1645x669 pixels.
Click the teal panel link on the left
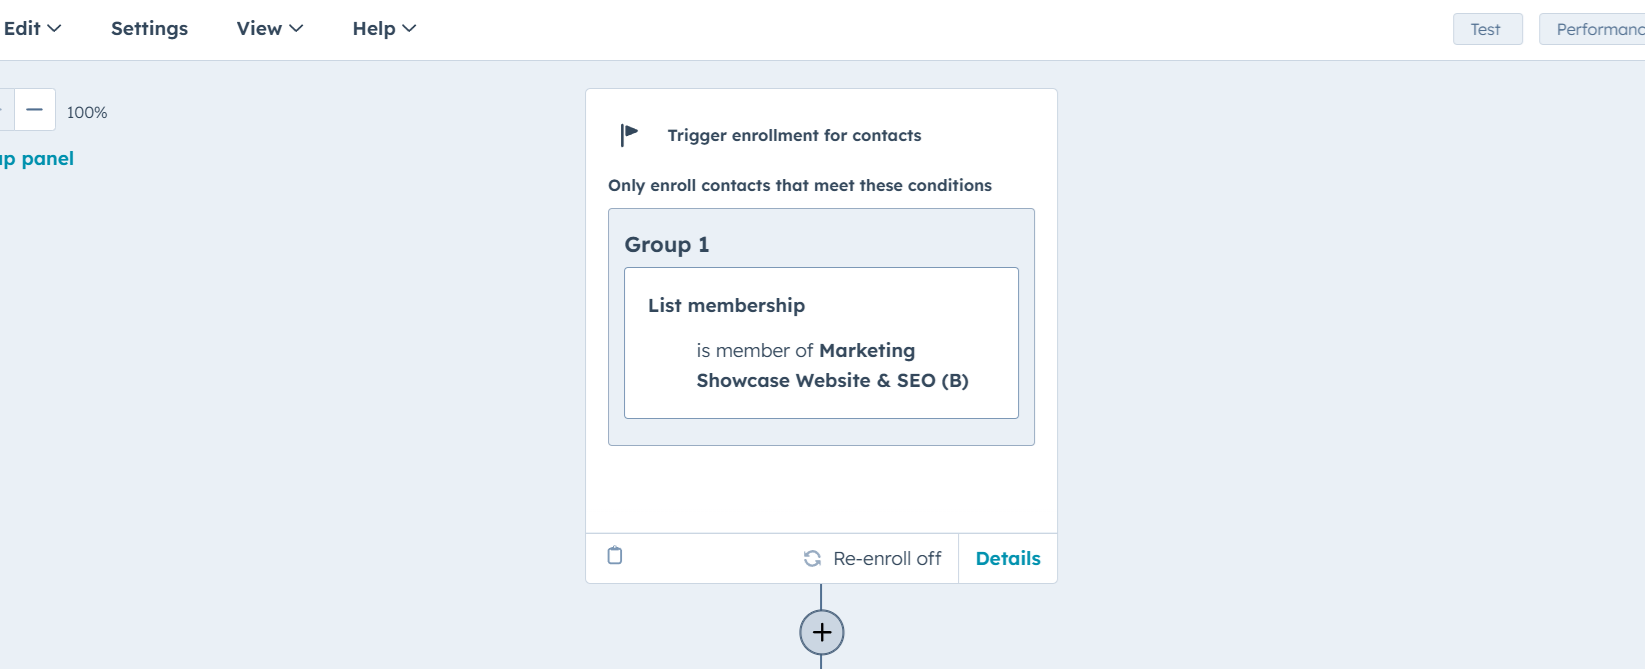(x=37, y=158)
